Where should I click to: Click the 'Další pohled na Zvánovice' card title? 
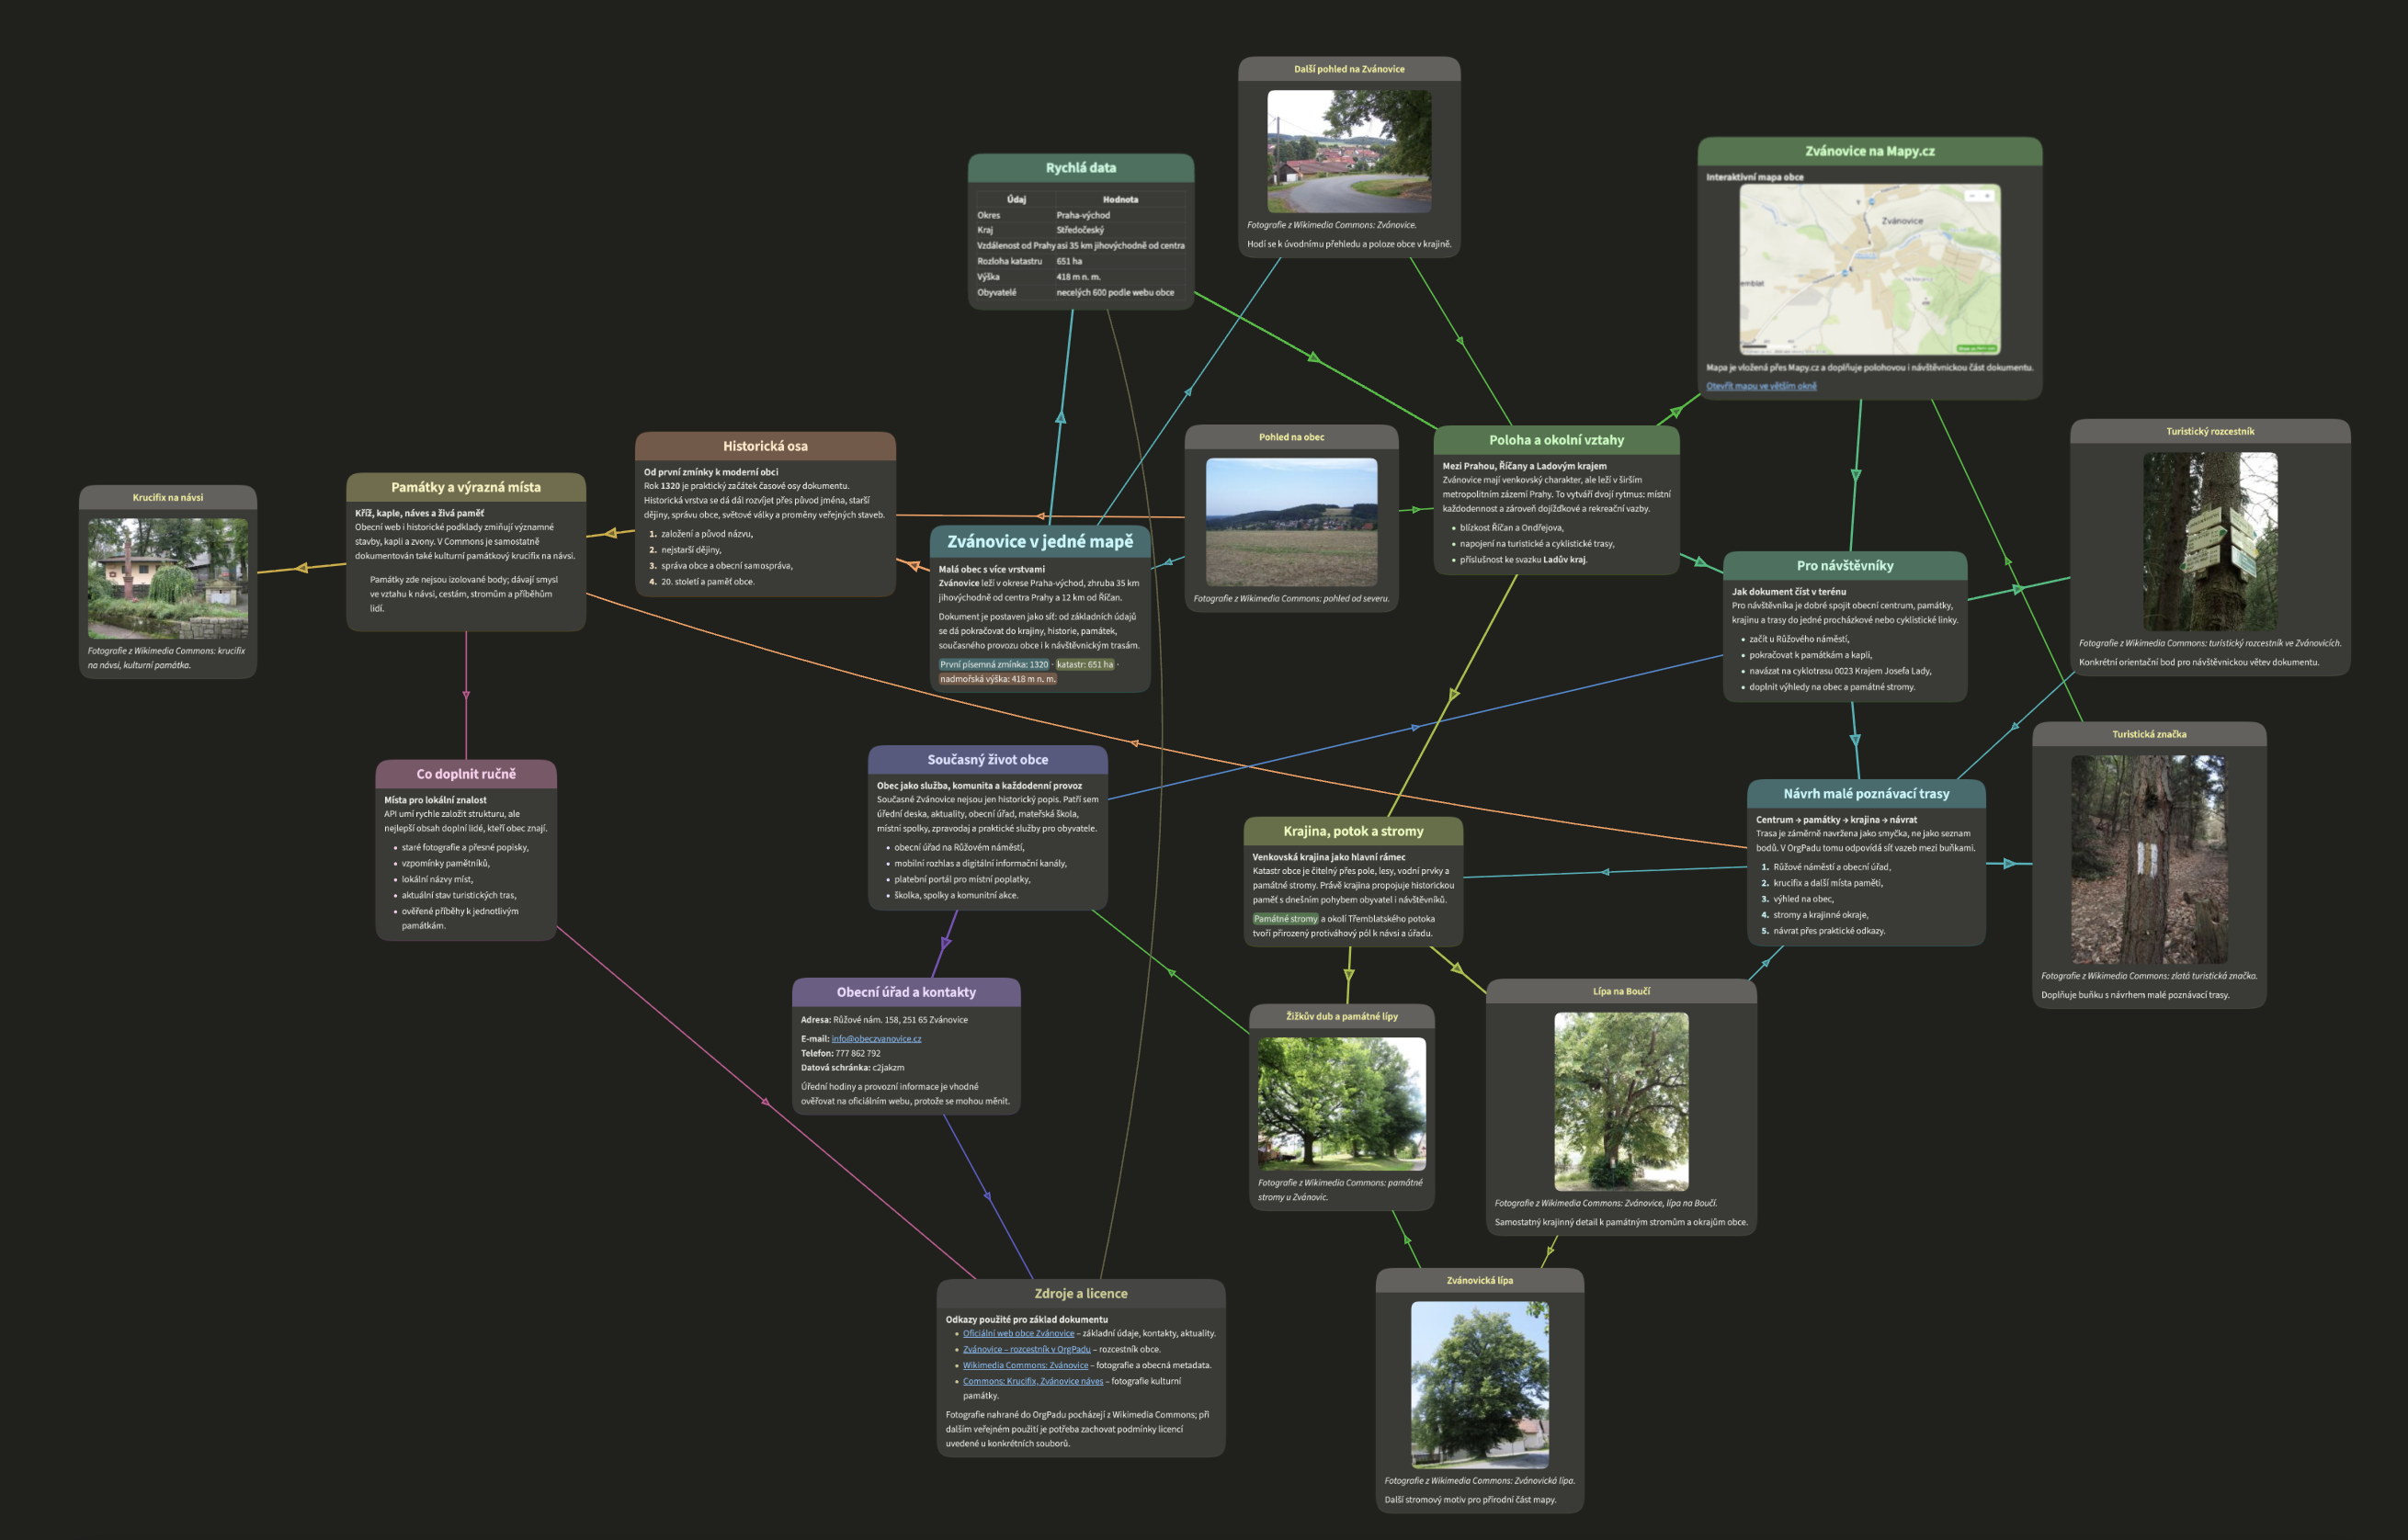pyautogui.click(x=1349, y=70)
